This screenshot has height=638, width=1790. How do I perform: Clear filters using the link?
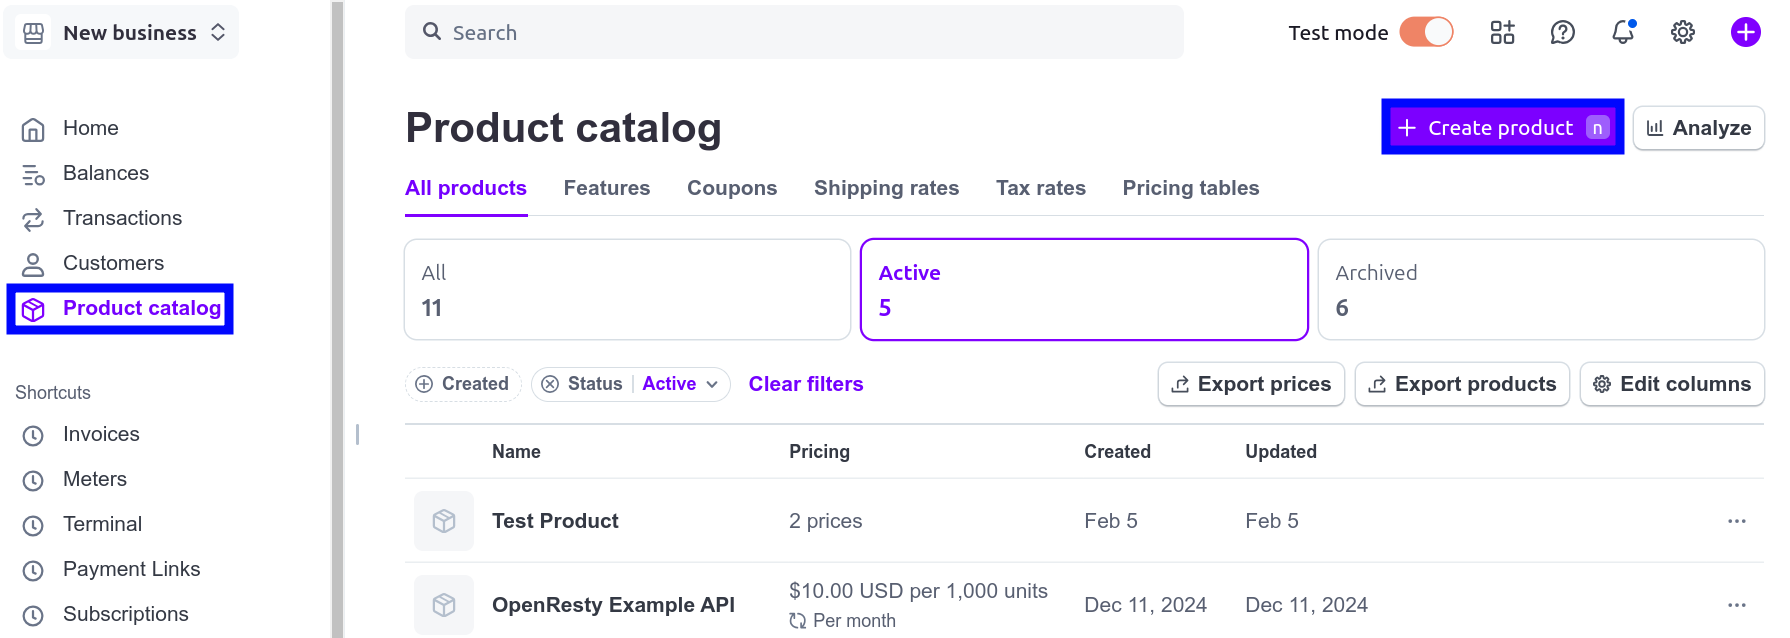pyautogui.click(x=806, y=384)
